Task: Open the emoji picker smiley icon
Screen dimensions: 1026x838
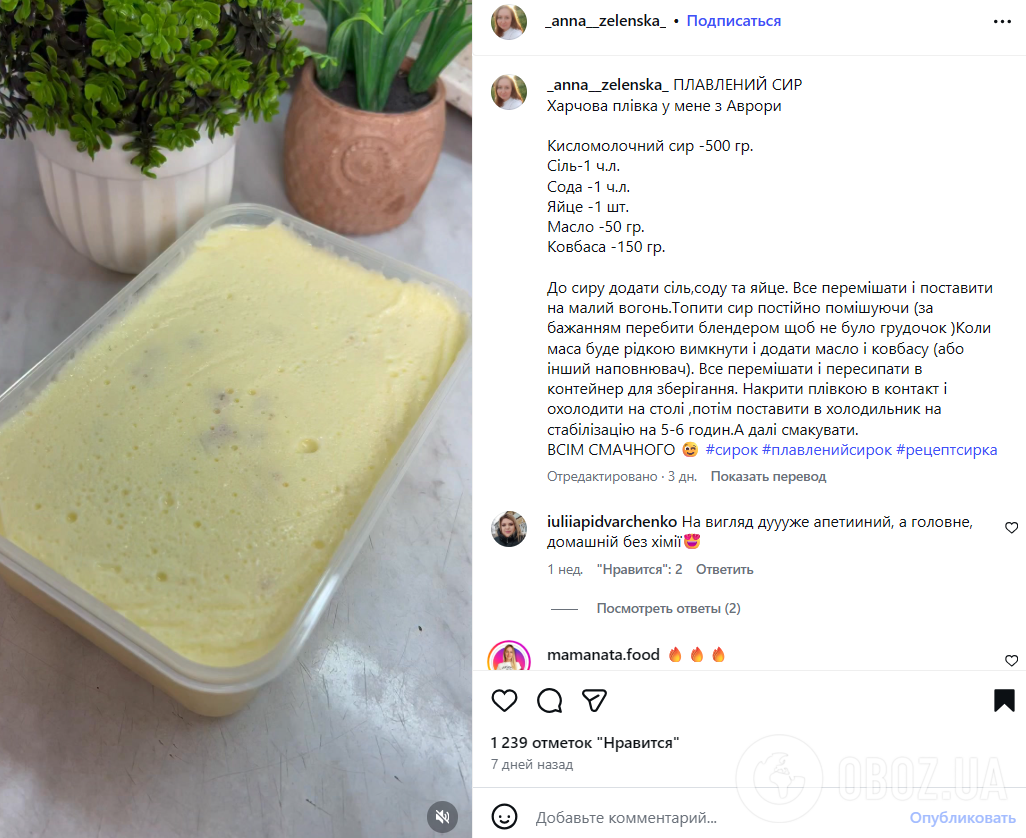Action: 504,816
